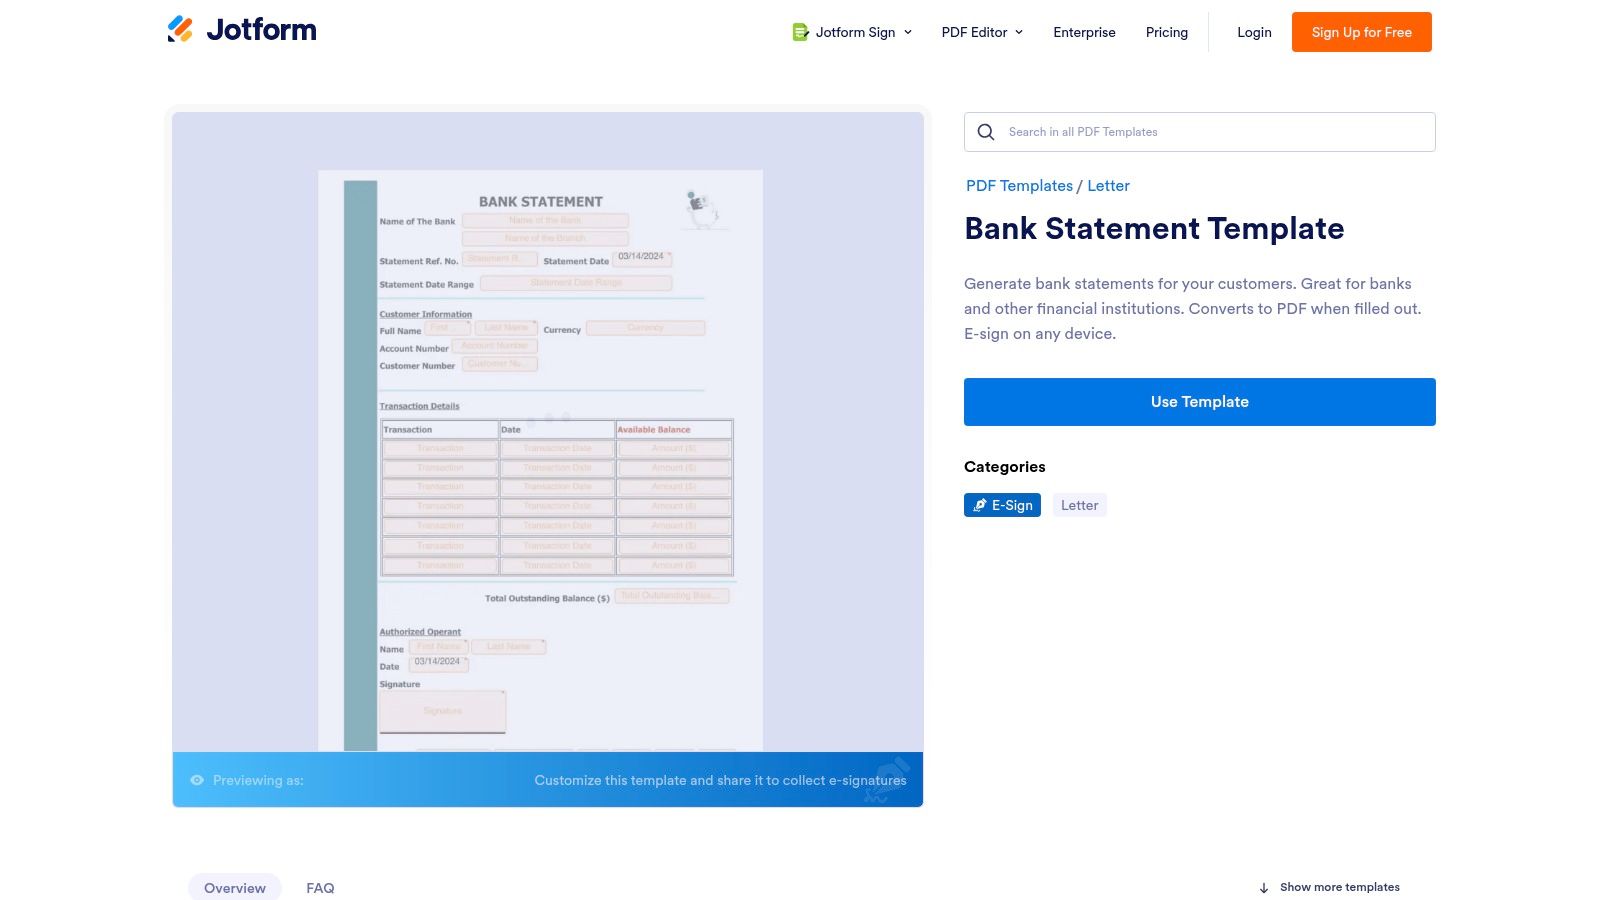Click the pen icon in E-Sign tag

click(x=980, y=505)
